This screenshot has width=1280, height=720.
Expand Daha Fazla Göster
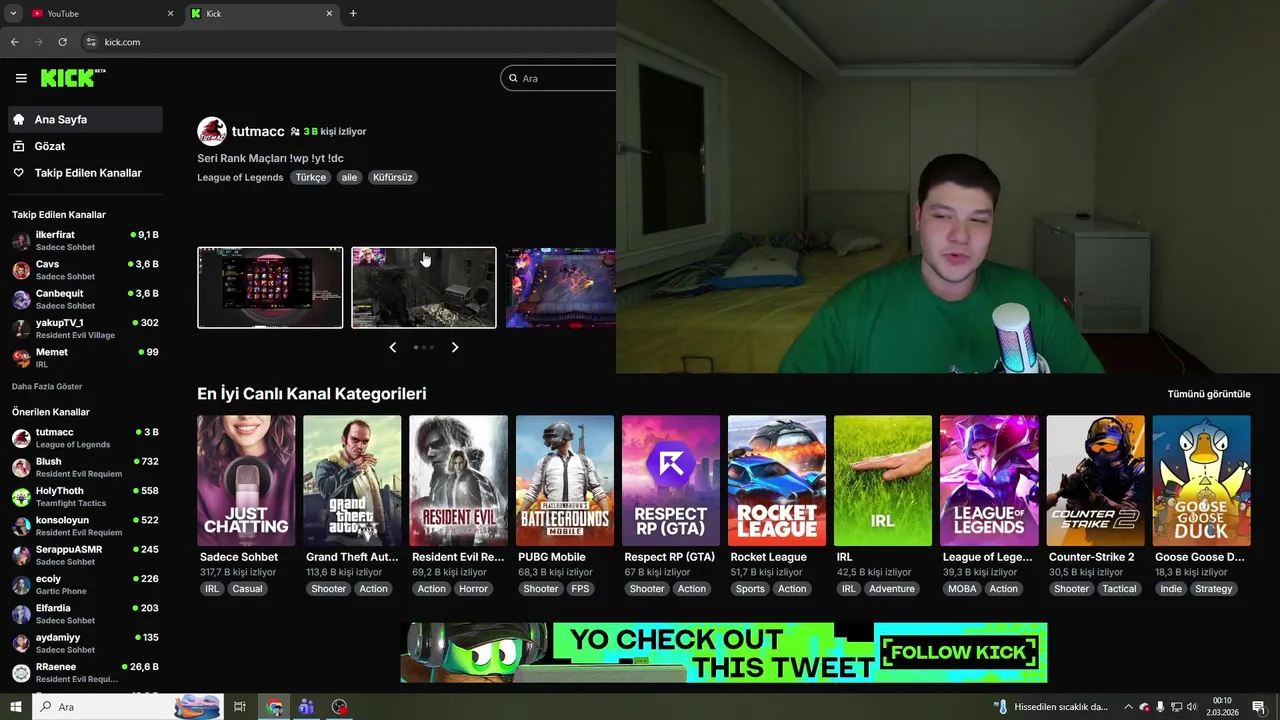(x=47, y=386)
